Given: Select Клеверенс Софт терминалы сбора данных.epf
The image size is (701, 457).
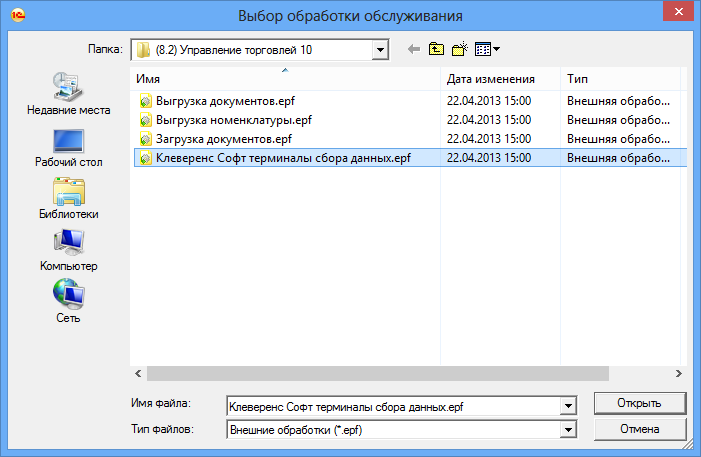Looking at the screenshot, I should pos(283,158).
